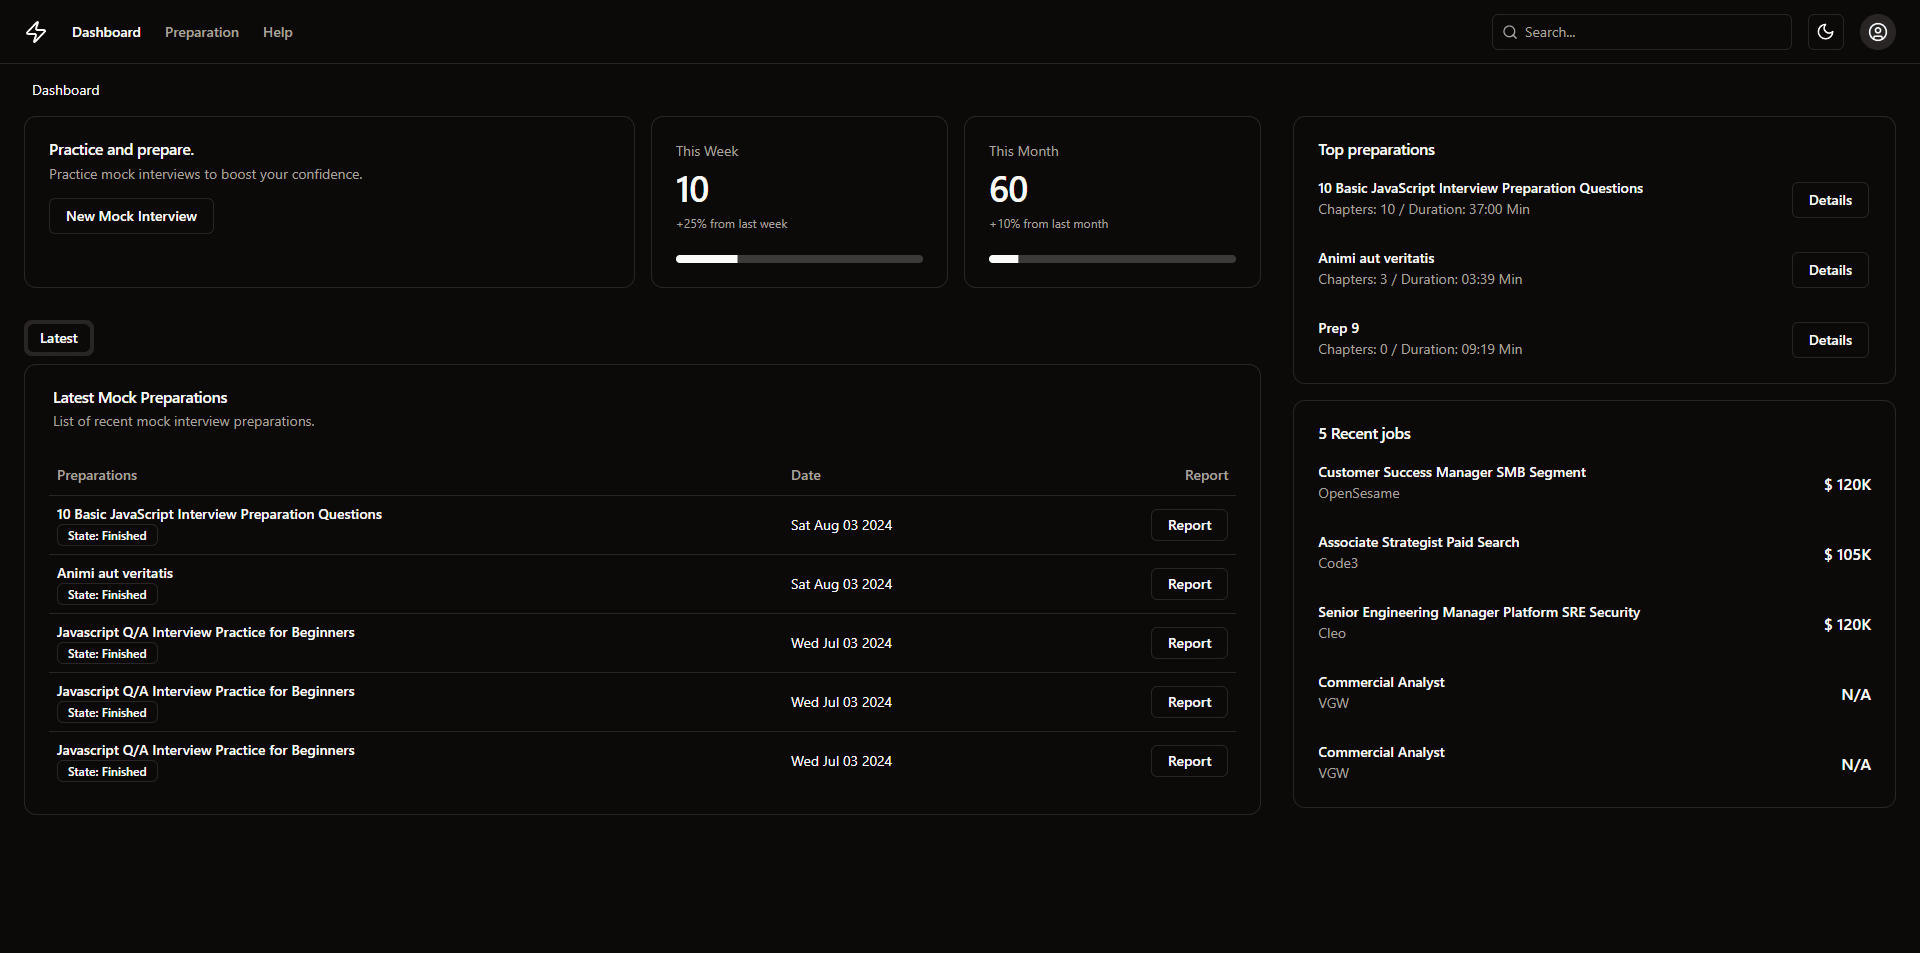The width and height of the screenshot is (1920, 953).
Task: Click the This Month progress bar
Action: [1111, 259]
